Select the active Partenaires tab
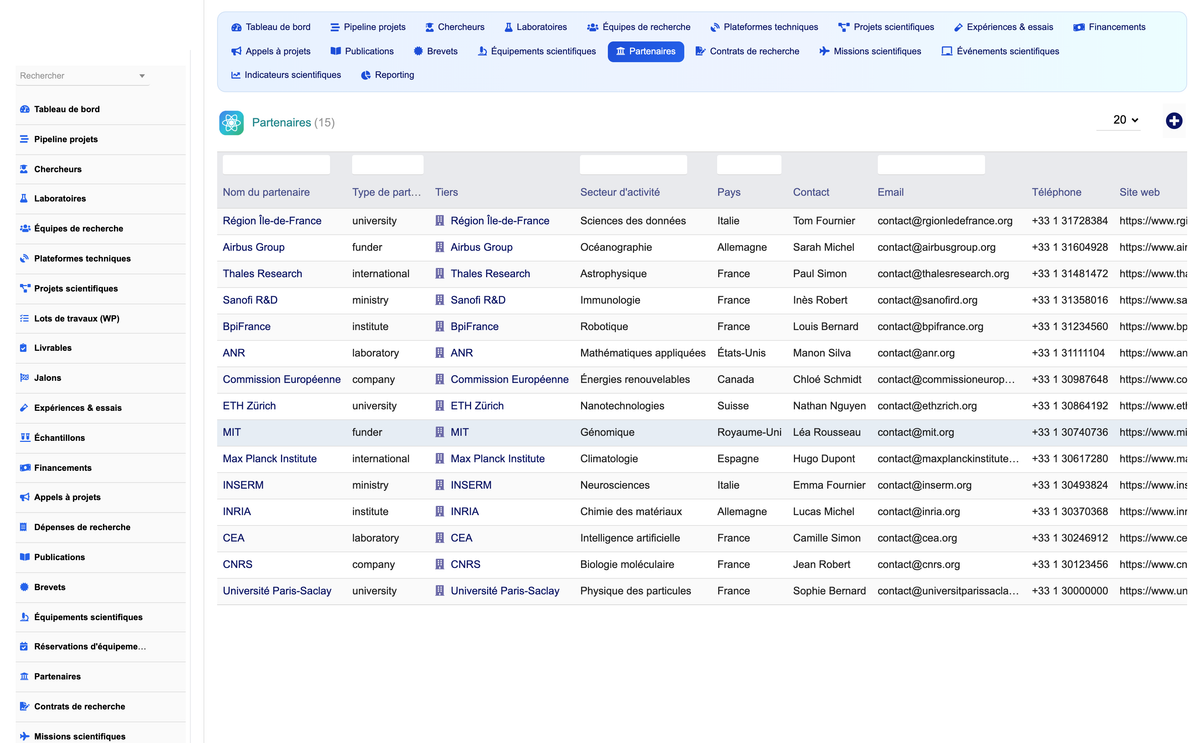This screenshot has width=1200, height=743. coord(646,51)
